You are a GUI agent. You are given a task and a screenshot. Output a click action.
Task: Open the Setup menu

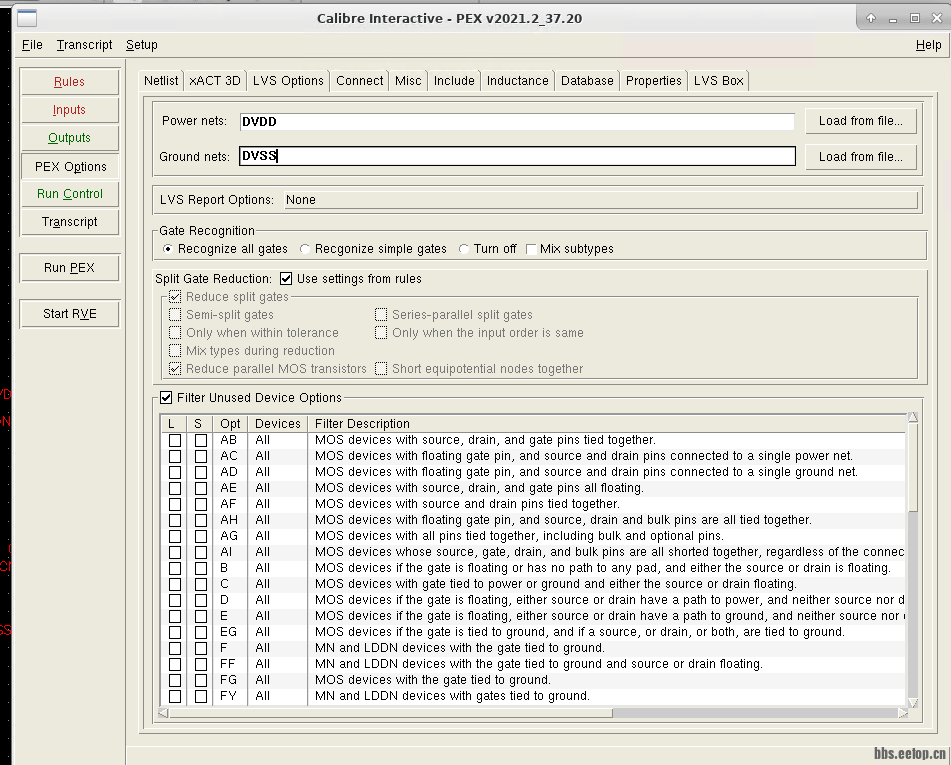pos(141,45)
